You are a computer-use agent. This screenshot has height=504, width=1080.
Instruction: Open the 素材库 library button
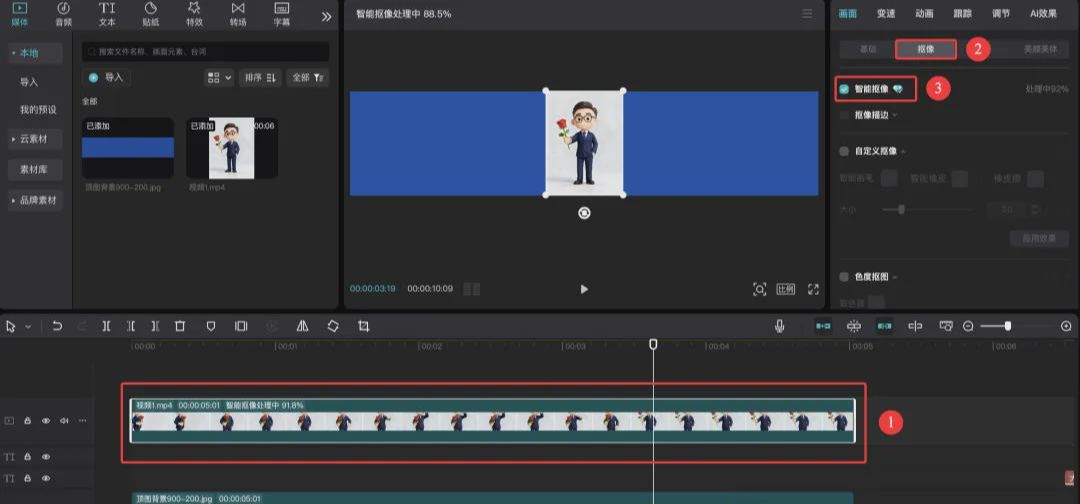tap(36, 169)
